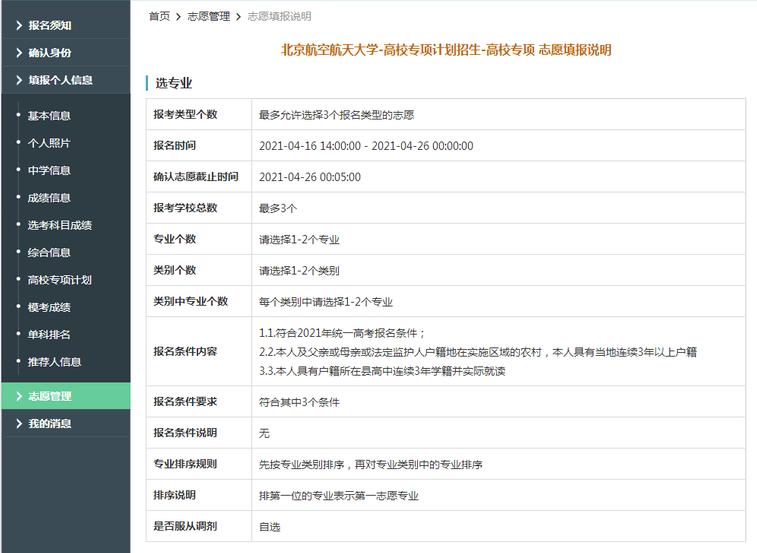Select 成绩信息 in the sidebar
This screenshot has width=757, height=553.
(49, 198)
